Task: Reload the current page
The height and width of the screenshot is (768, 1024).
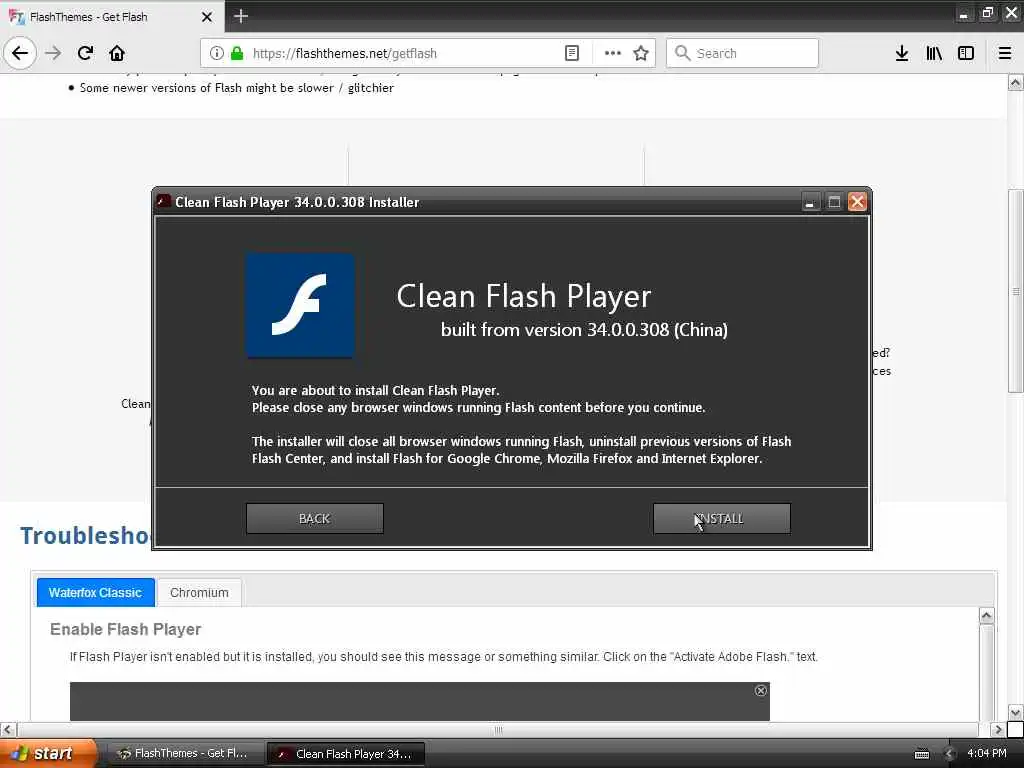Action: tap(85, 53)
